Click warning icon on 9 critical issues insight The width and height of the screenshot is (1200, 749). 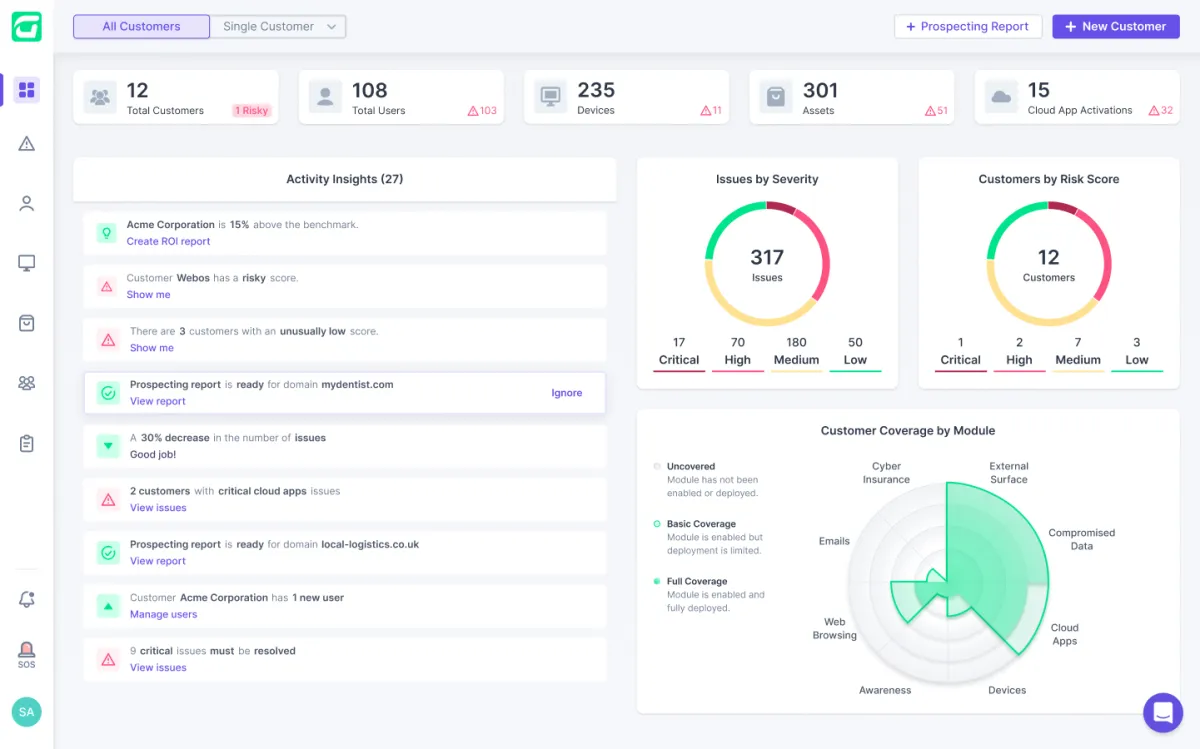pos(108,659)
